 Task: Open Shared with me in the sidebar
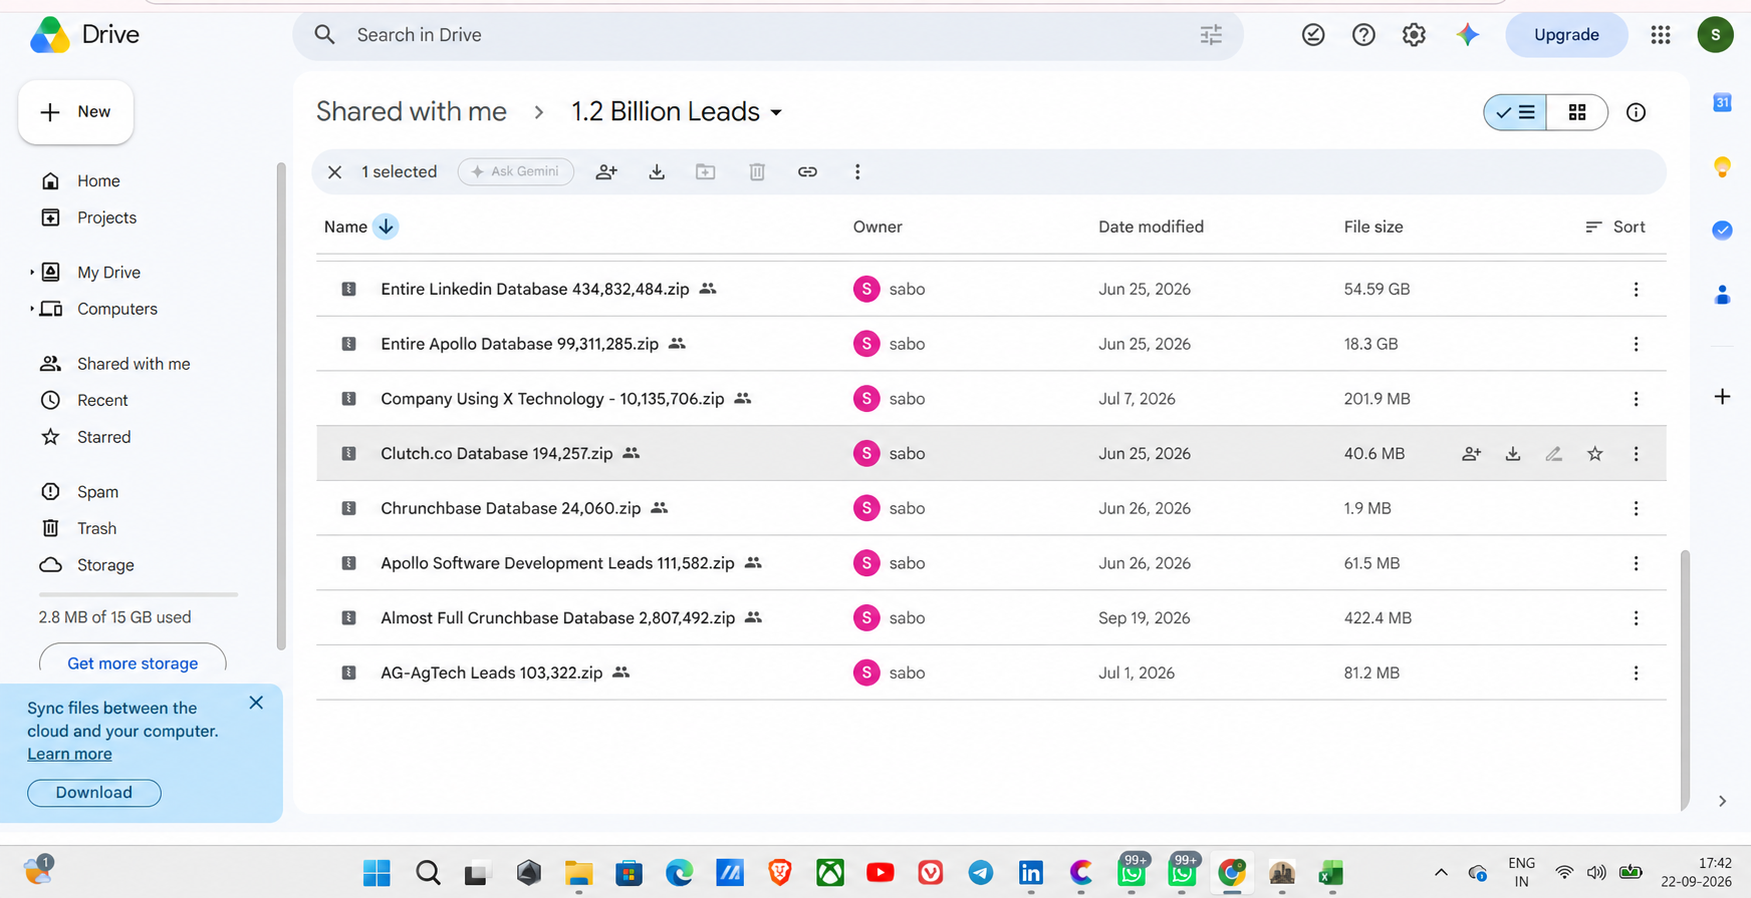(133, 364)
